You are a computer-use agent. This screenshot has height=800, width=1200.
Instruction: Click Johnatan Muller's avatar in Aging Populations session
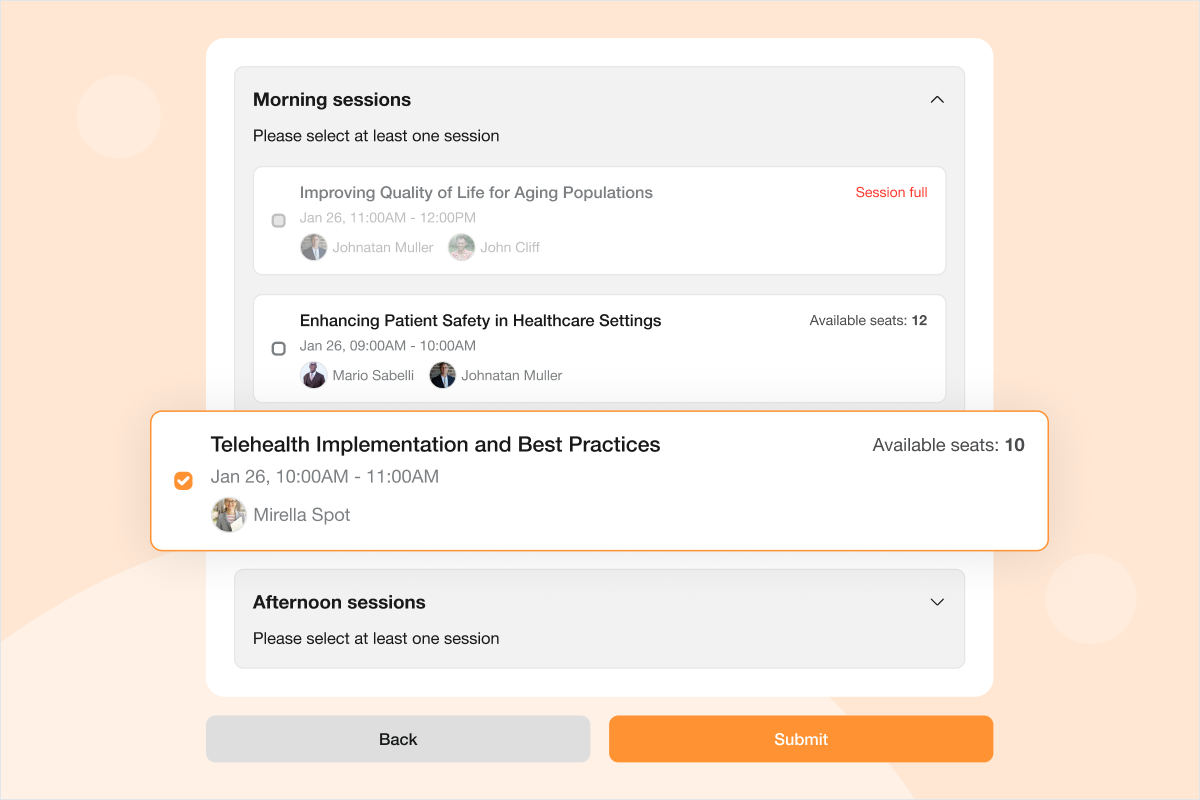pos(314,247)
